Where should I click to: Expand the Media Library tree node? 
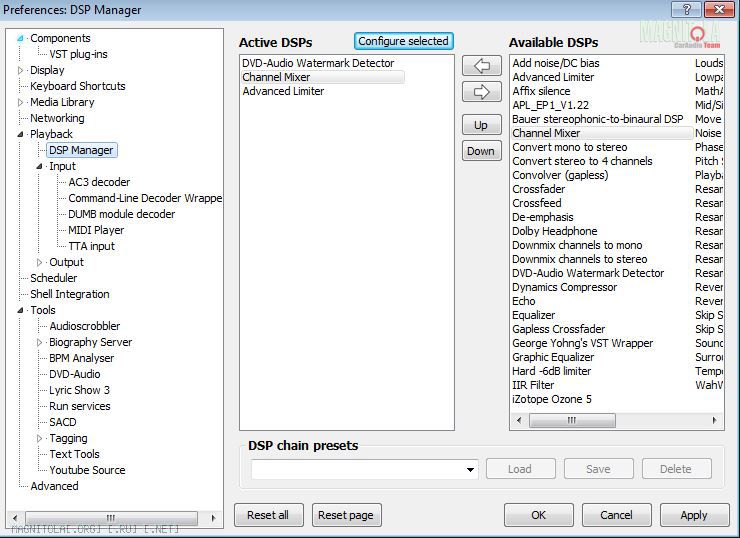point(20,102)
